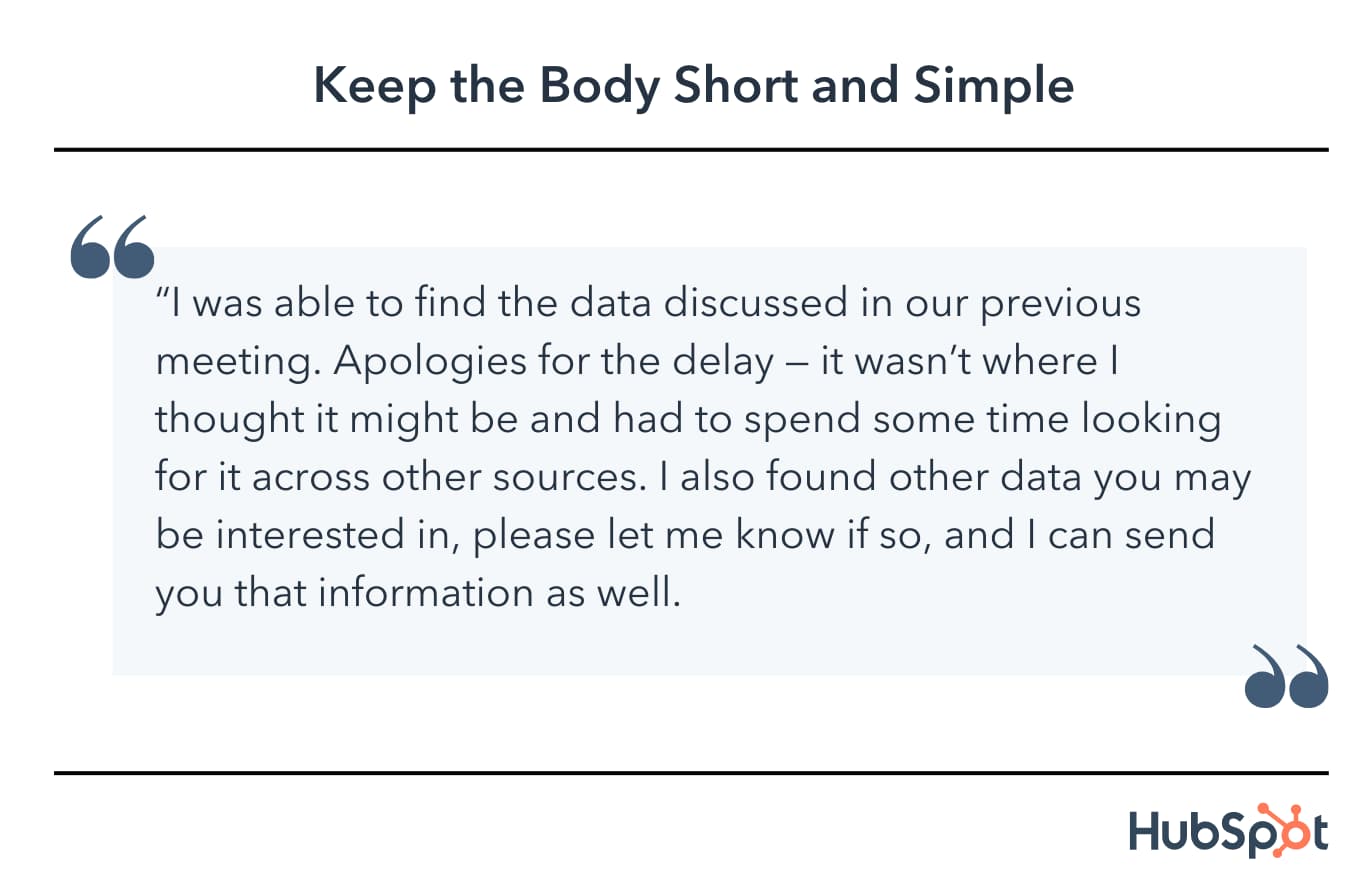Click the light blue quote box background
This screenshot has width=1368, height=889.
coord(709,461)
